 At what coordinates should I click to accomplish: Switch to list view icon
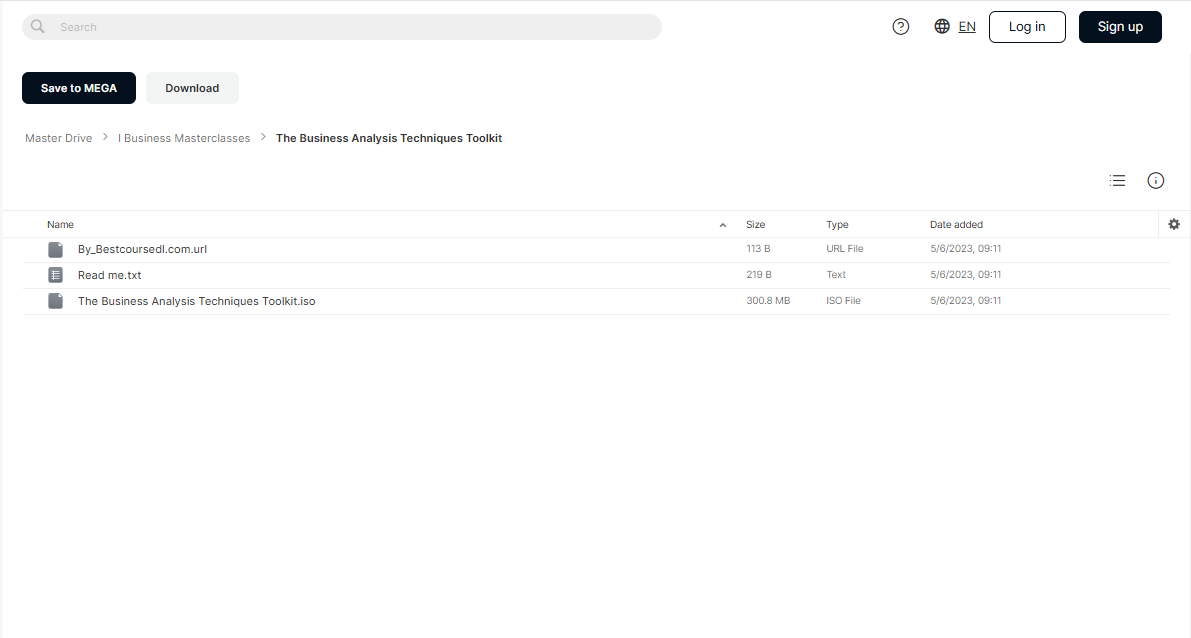1117,181
